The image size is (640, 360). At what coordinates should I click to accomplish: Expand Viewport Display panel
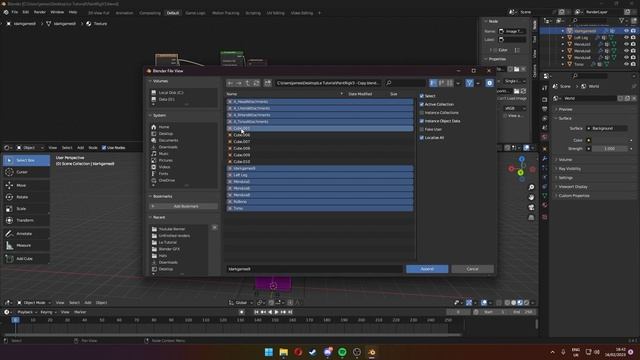coord(572,187)
